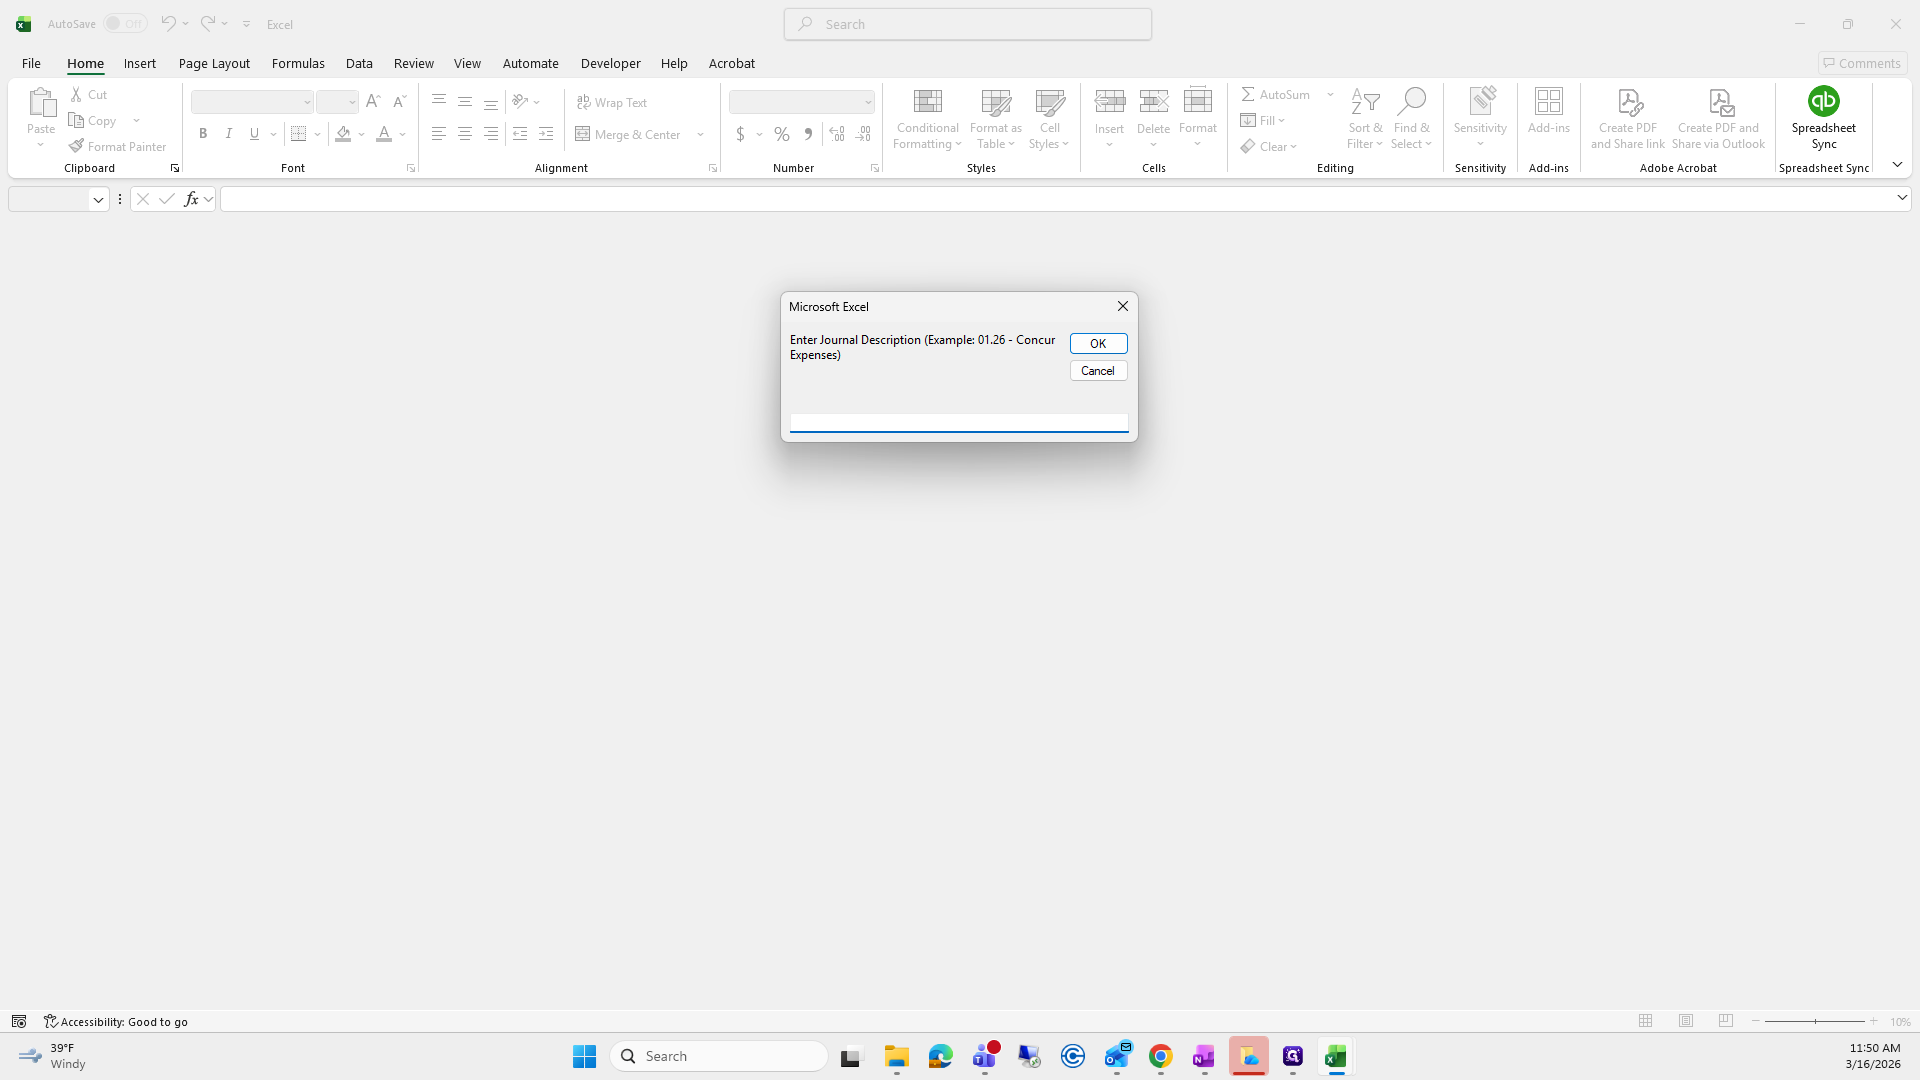Click the Format Painter brush icon
Screen dimensions: 1920x1080
(x=77, y=146)
